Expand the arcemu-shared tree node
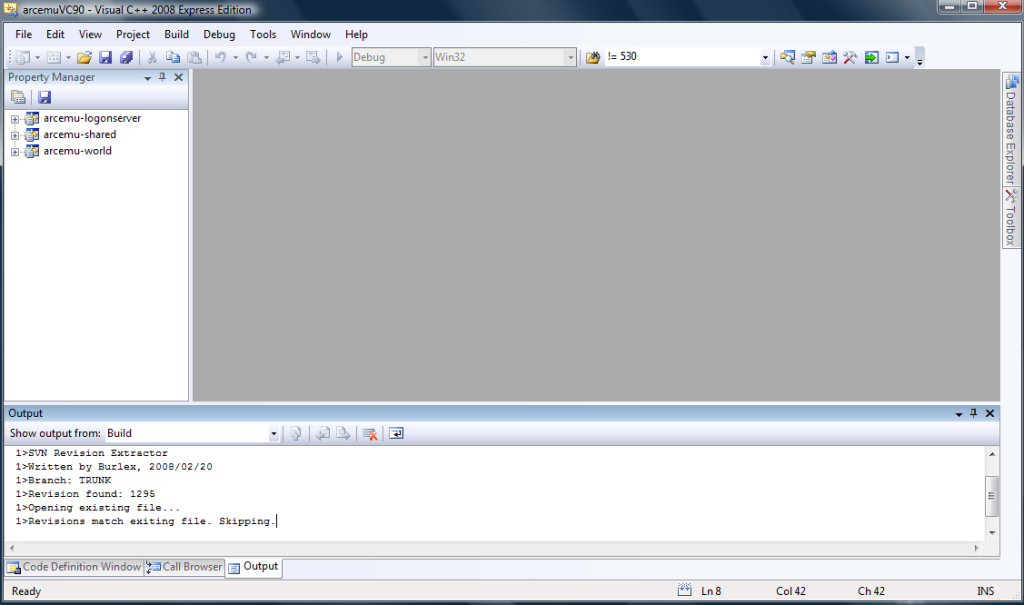This screenshot has height=605, width=1024. [14, 135]
